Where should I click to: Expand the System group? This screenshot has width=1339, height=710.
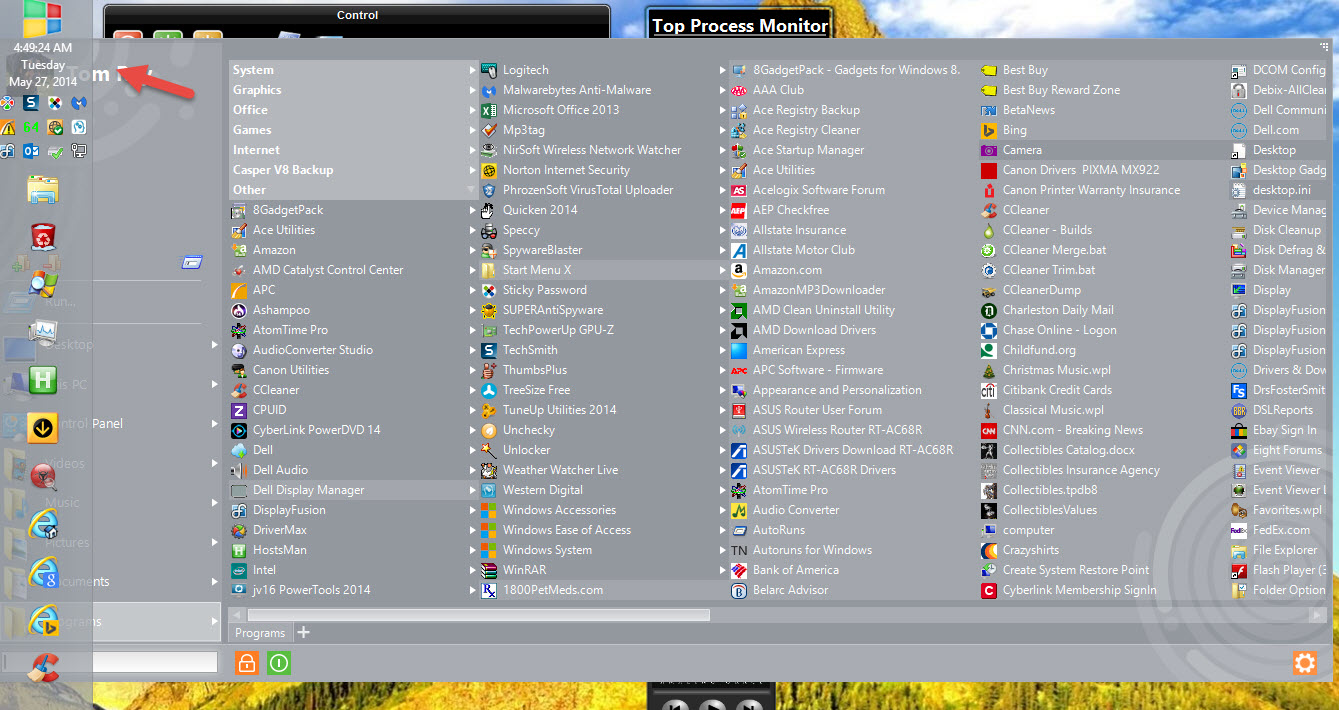253,70
